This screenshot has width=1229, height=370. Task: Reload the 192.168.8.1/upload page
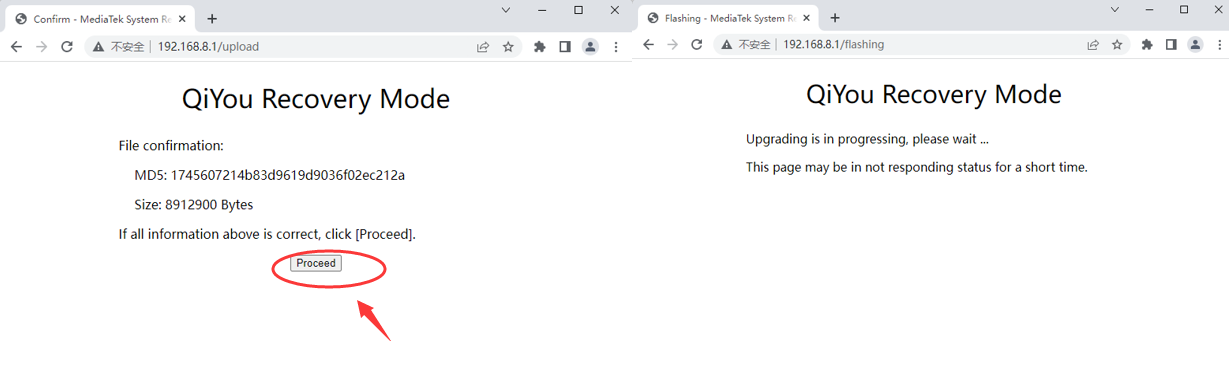coord(67,46)
